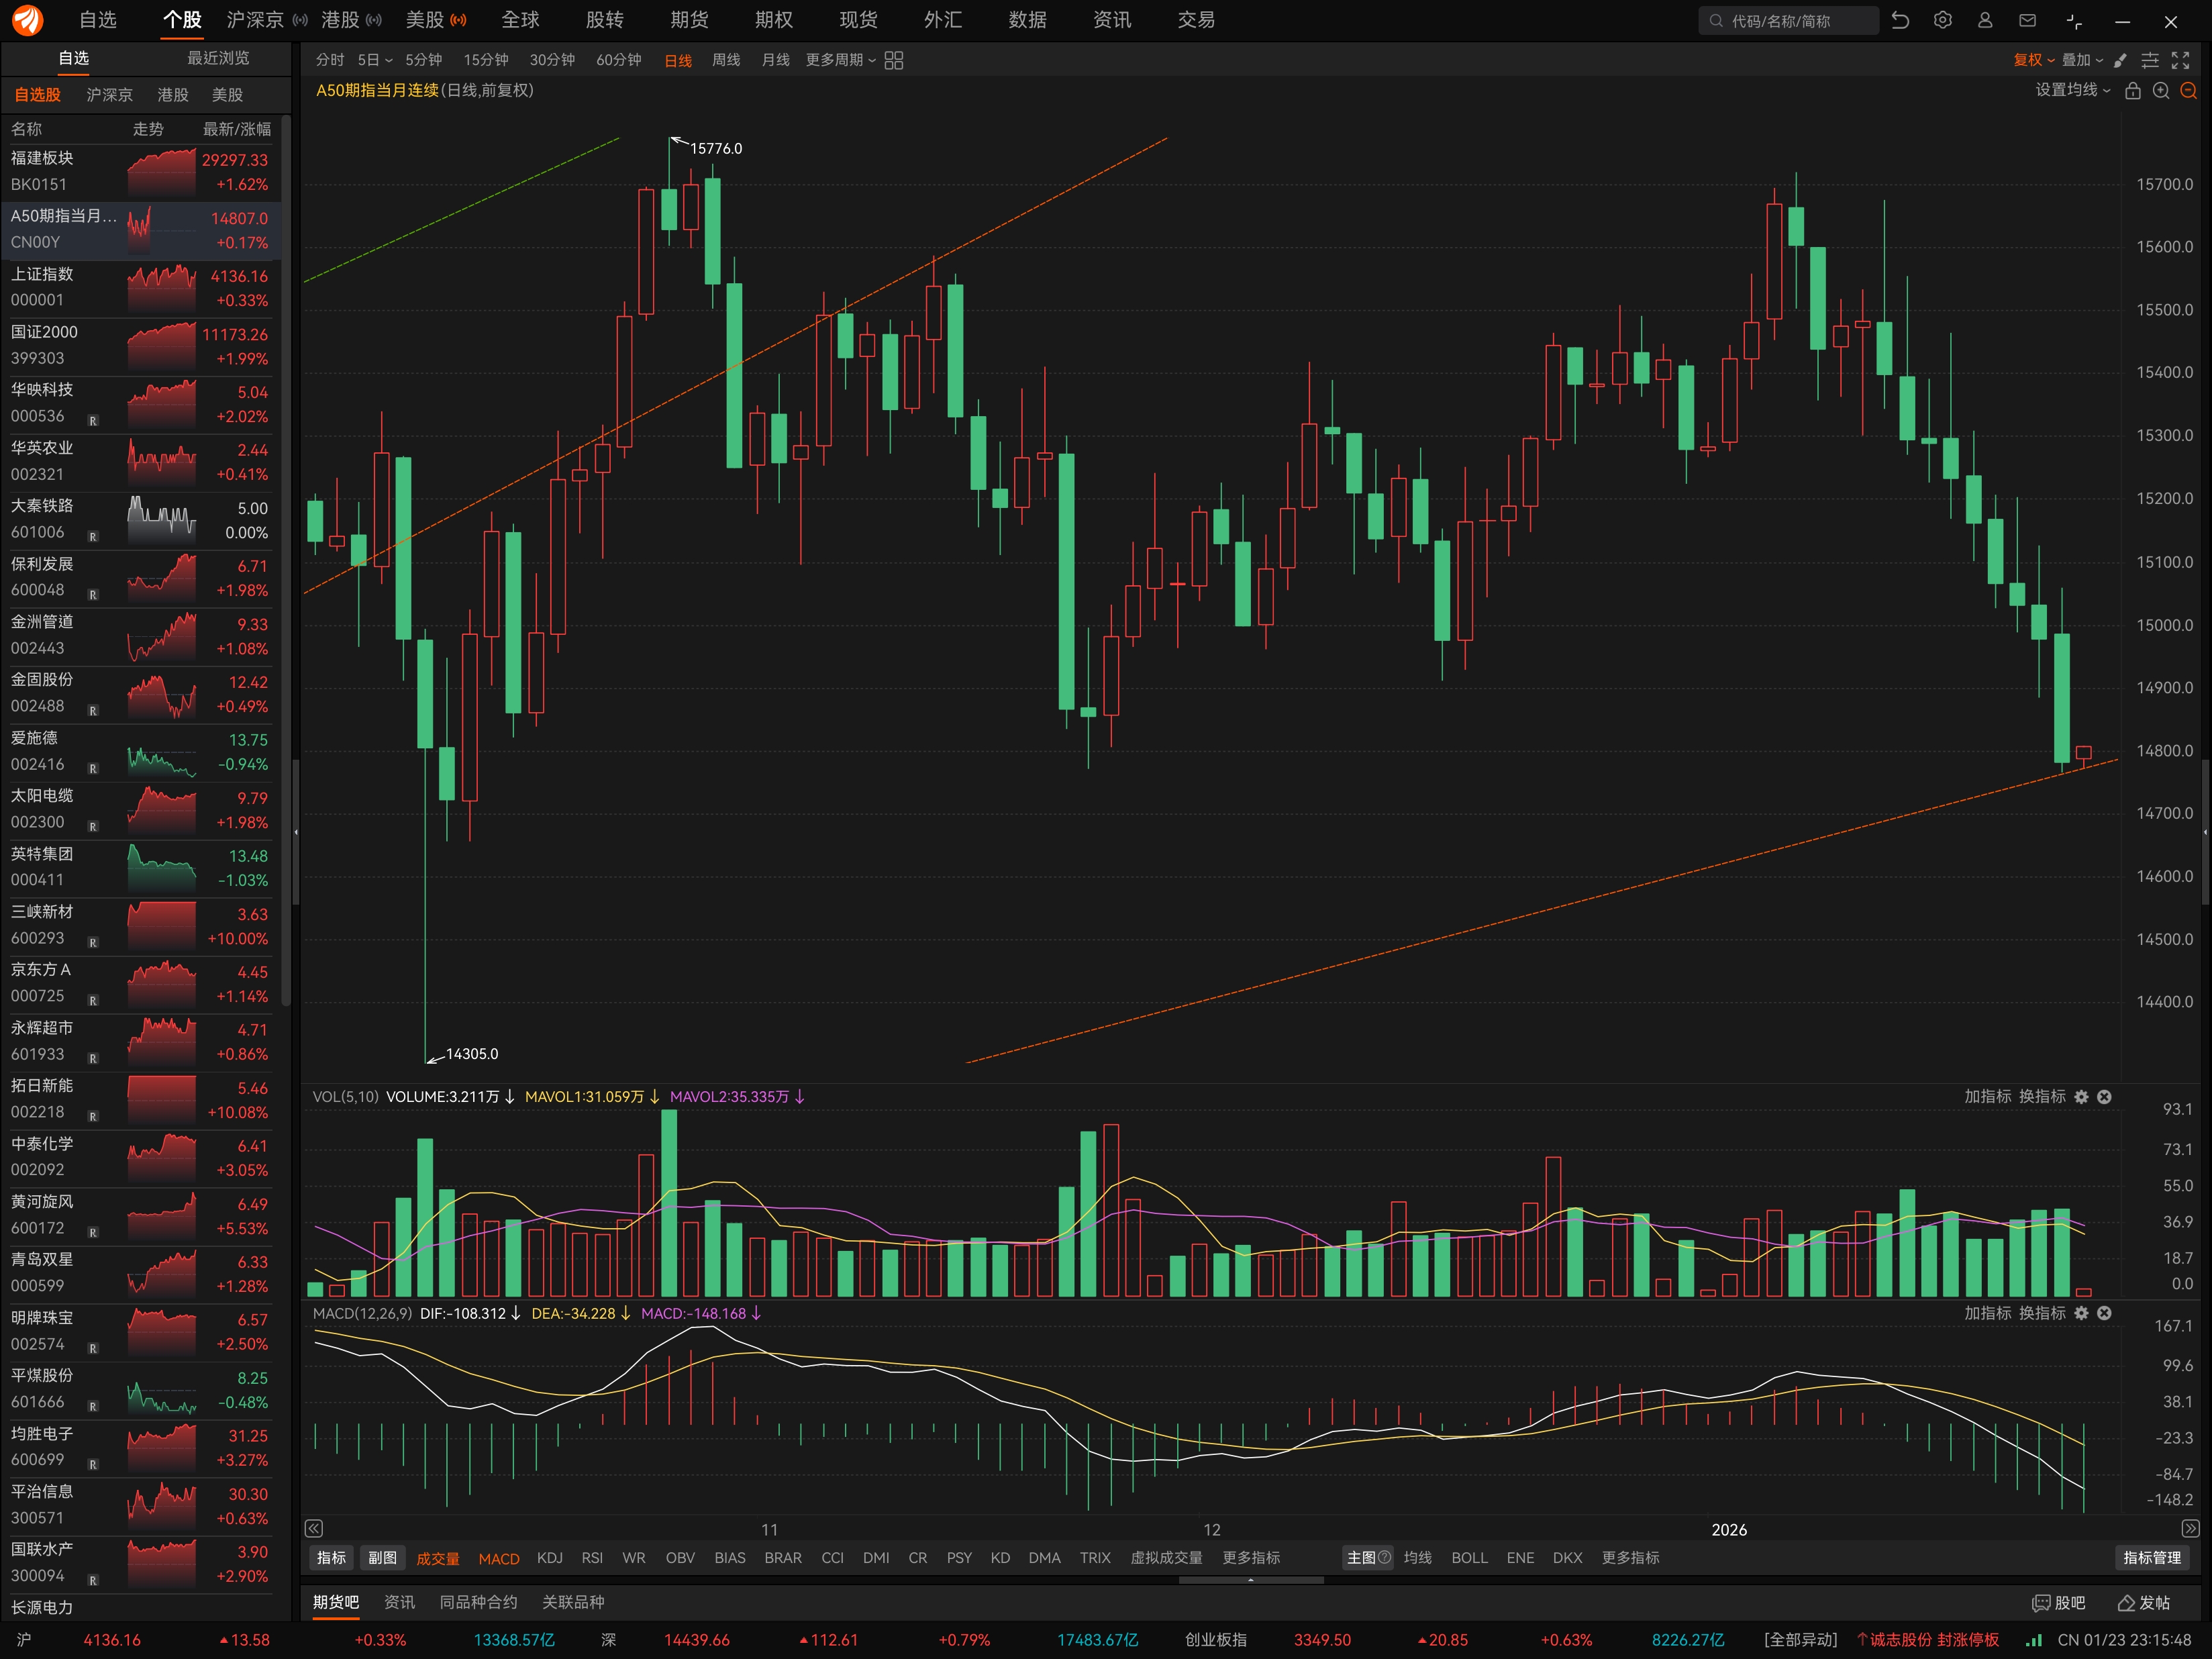Open the mail messages icon
The height and width of the screenshot is (1659, 2212).
pos(2027,20)
